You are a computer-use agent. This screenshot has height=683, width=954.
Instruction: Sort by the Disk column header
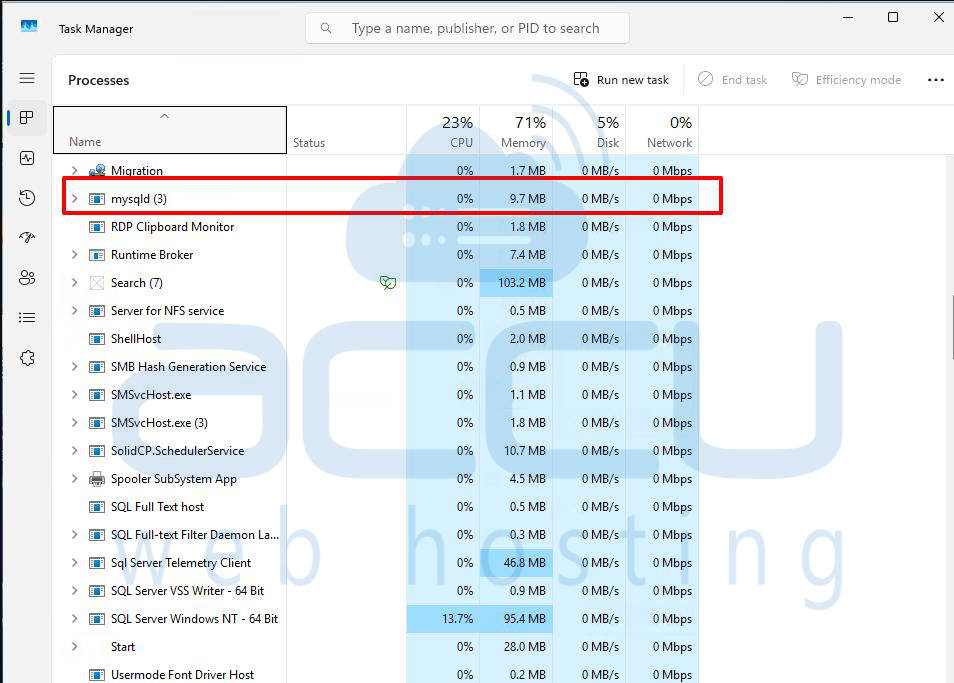(589, 130)
